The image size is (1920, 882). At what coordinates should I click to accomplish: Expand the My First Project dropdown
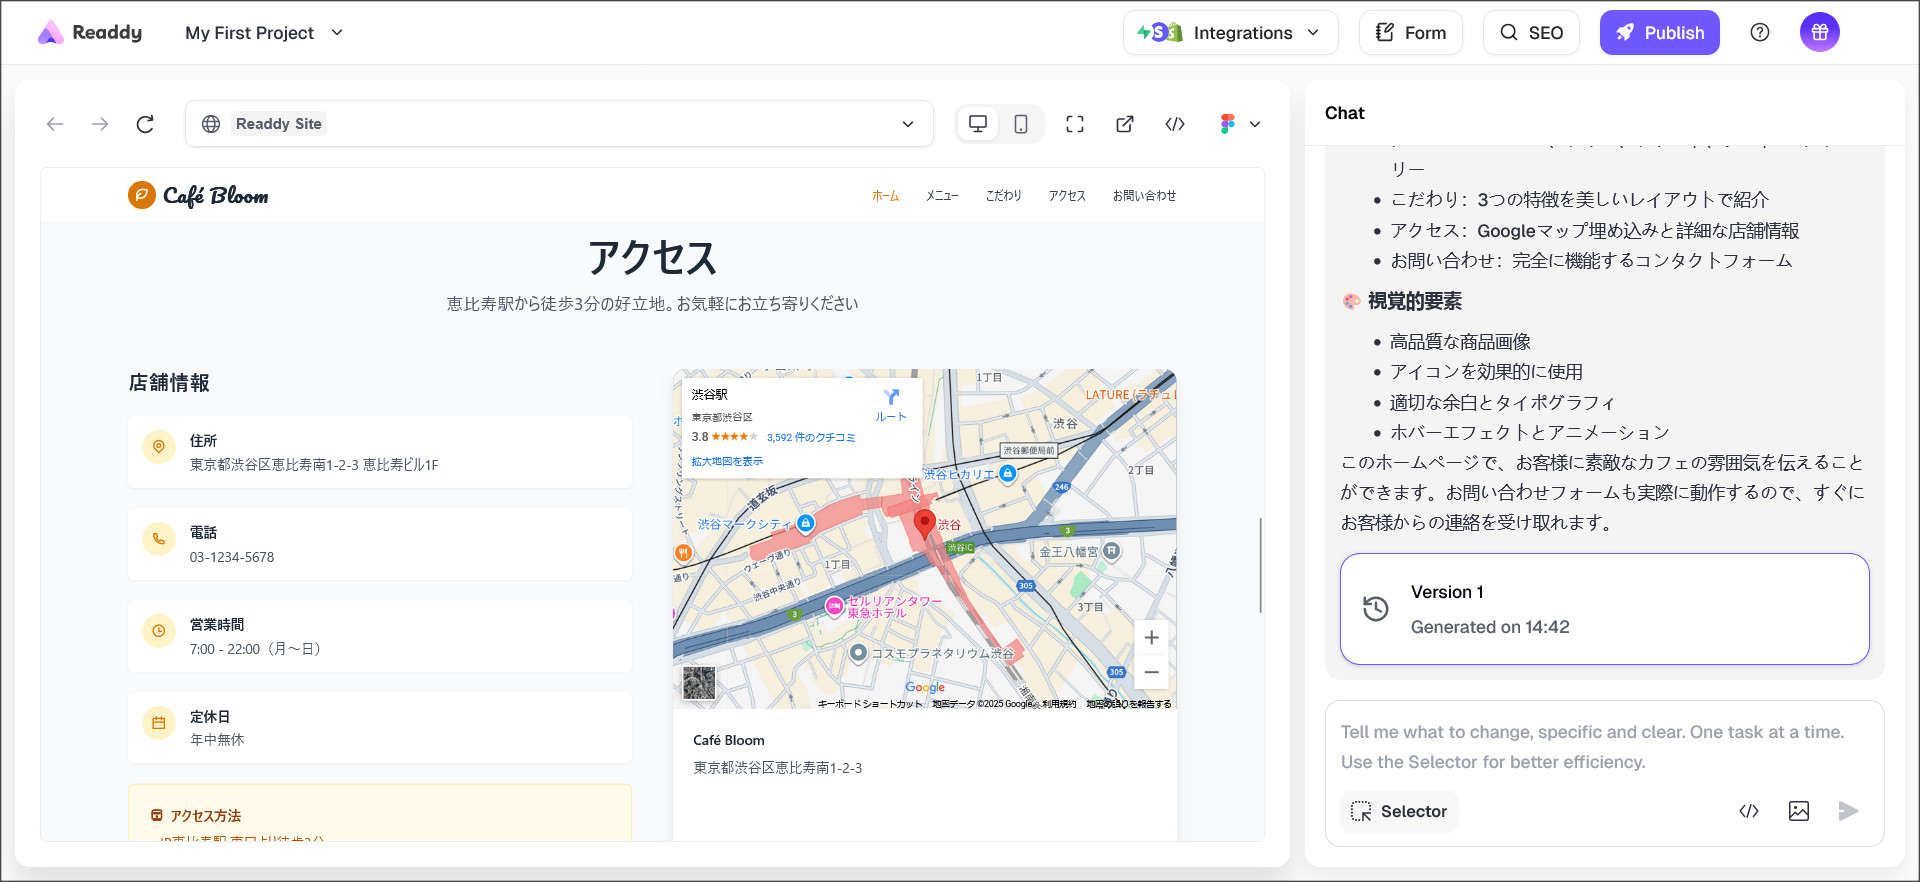264,33
